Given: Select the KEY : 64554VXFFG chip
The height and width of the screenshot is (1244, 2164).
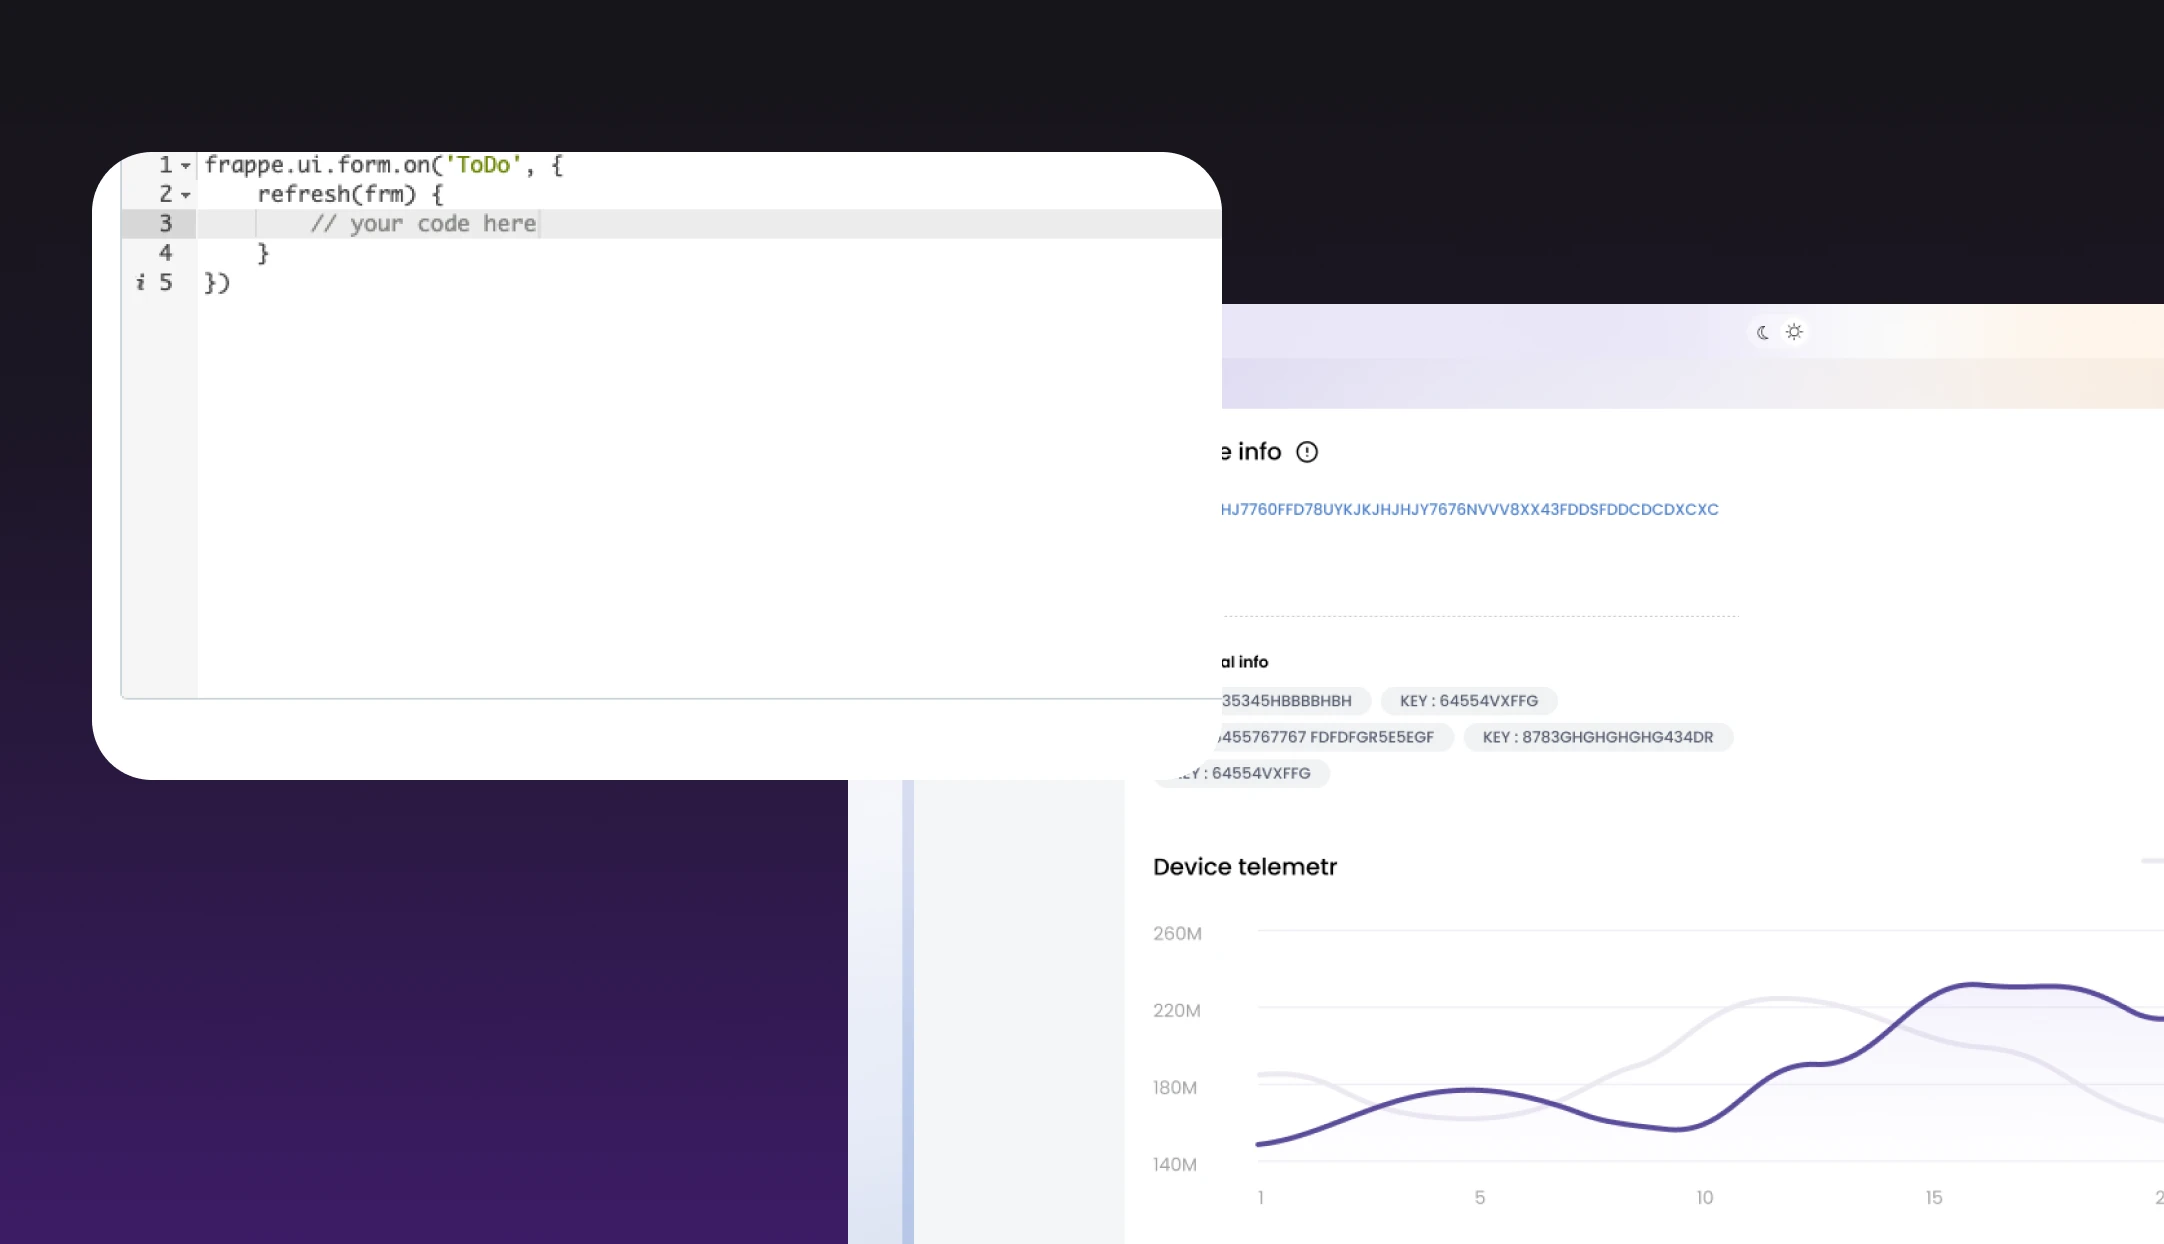Looking at the screenshot, I should pos(1468,700).
